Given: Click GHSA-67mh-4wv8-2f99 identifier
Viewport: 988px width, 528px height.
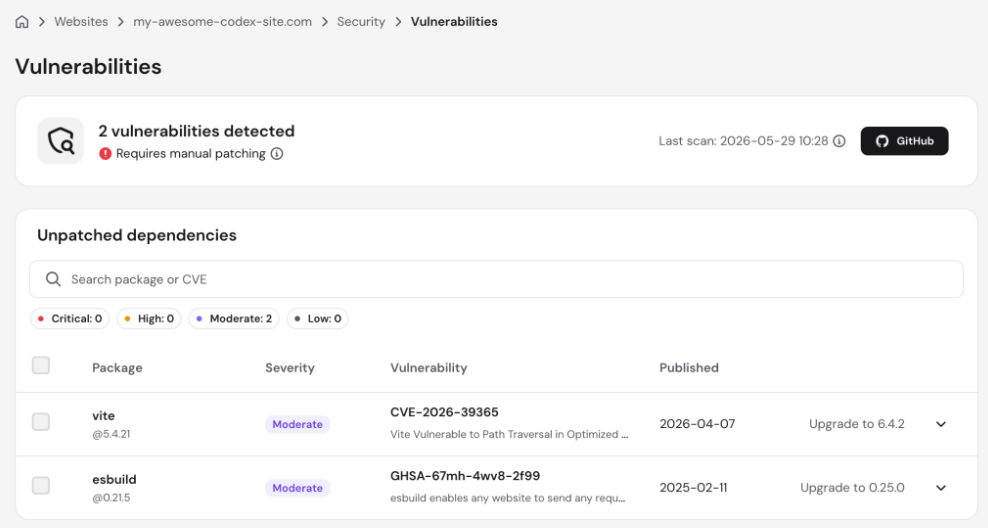Looking at the screenshot, I should [465, 476].
